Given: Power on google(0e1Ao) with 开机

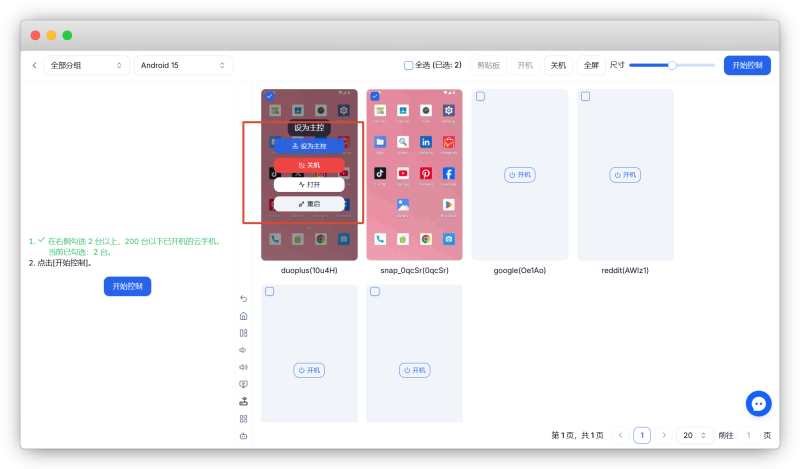Looking at the screenshot, I should point(520,175).
